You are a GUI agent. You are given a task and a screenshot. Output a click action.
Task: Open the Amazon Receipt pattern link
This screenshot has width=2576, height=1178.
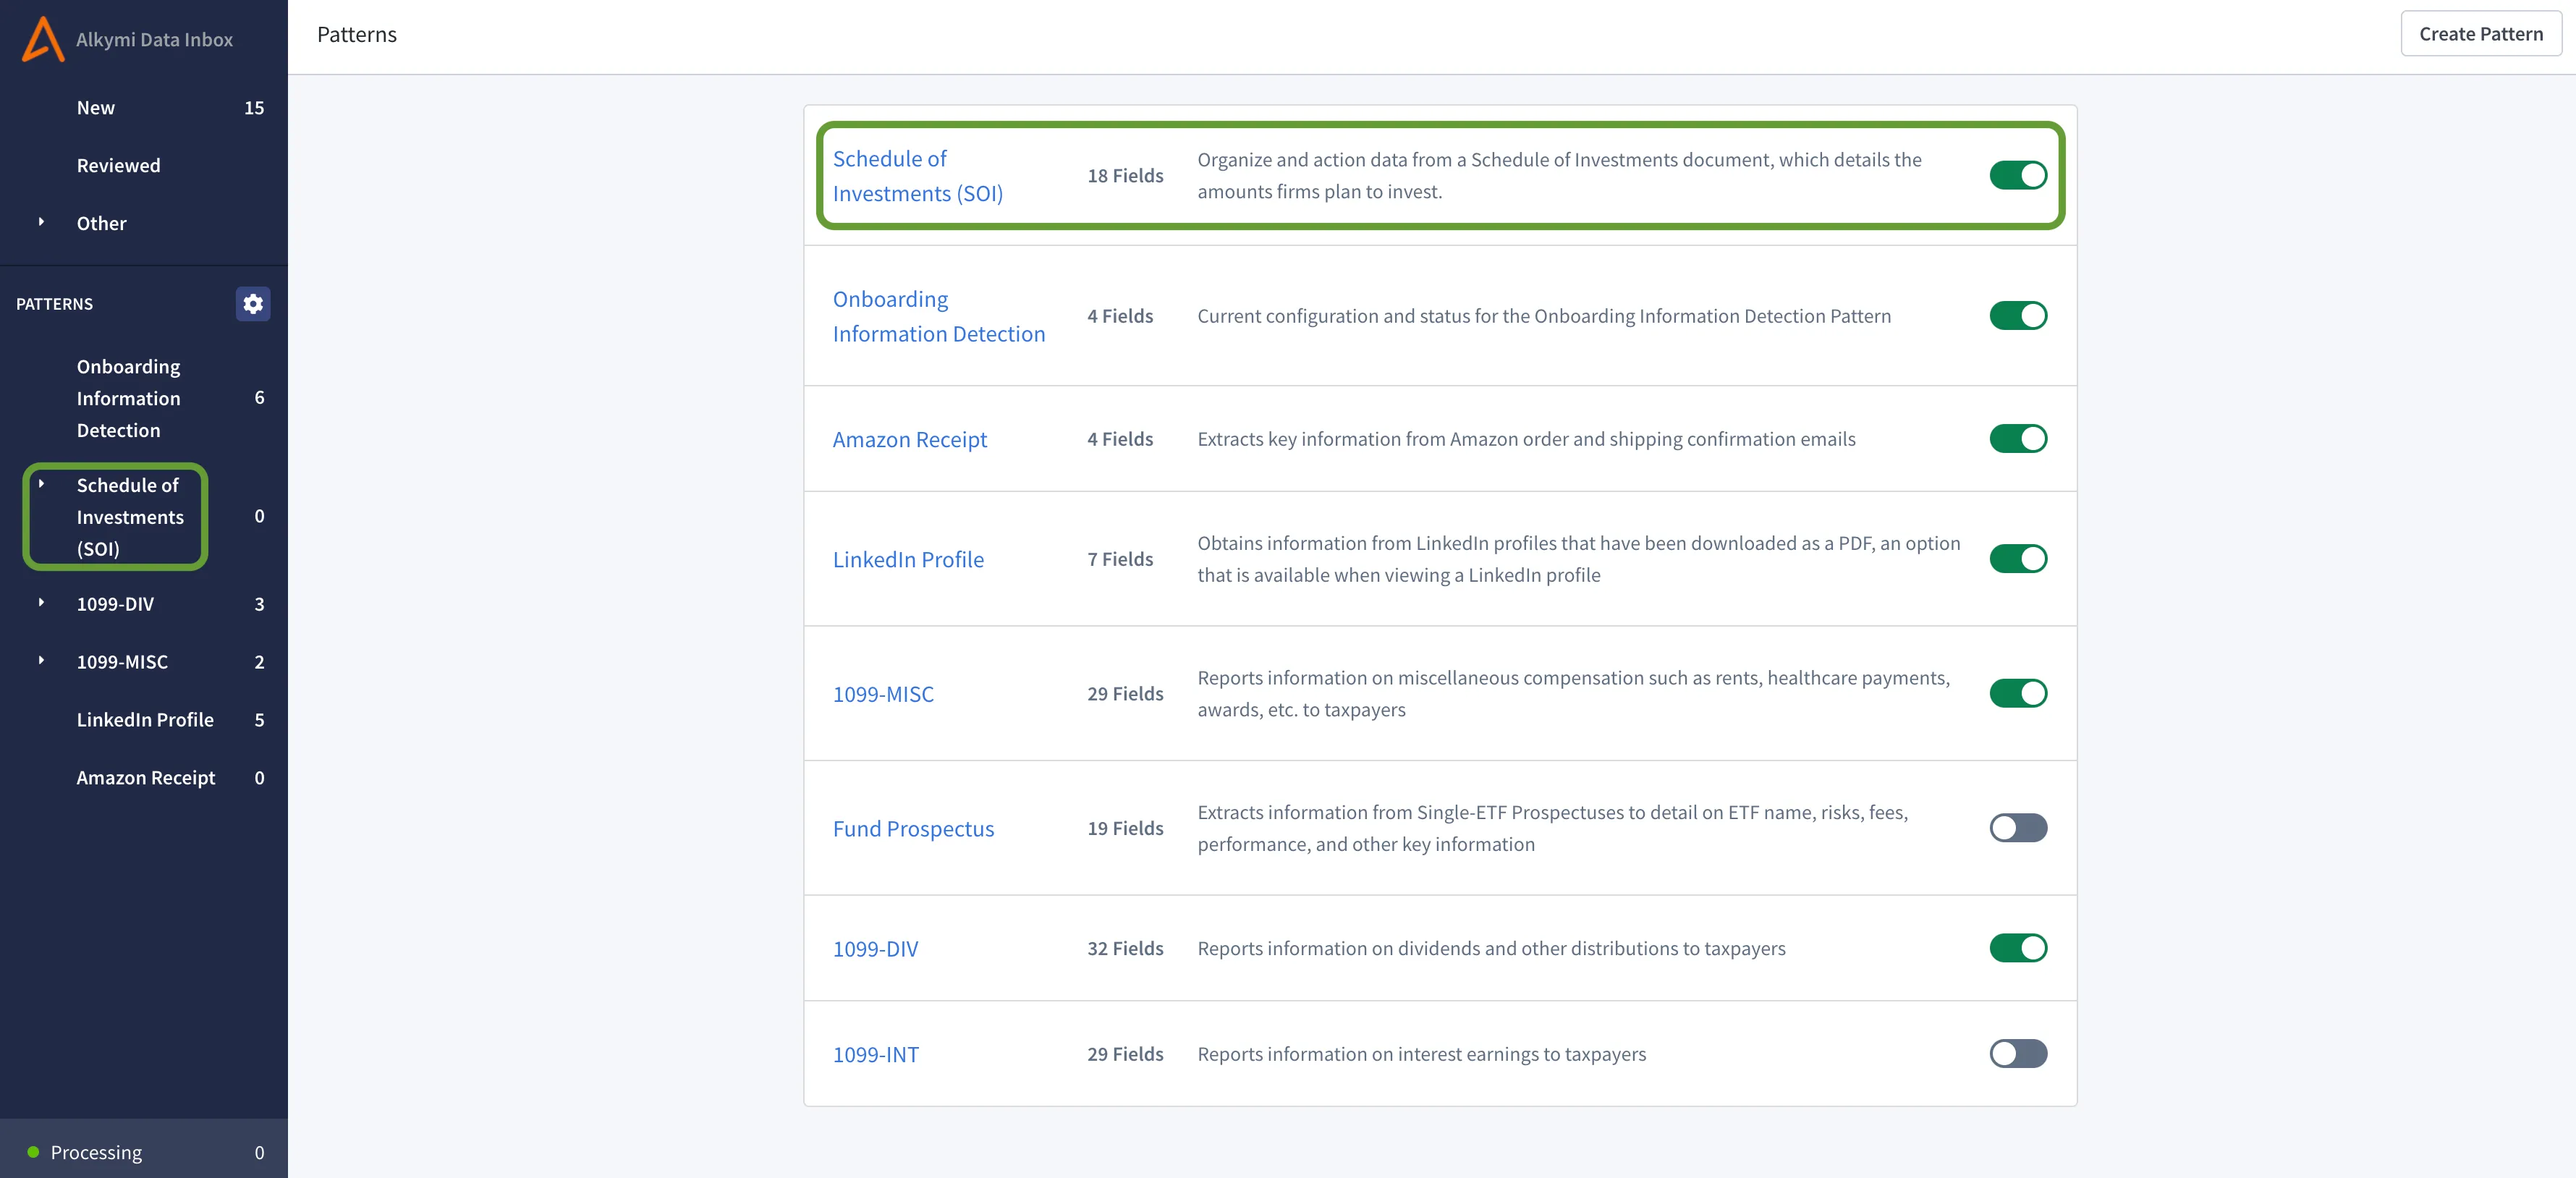click(x=909, y=440)
